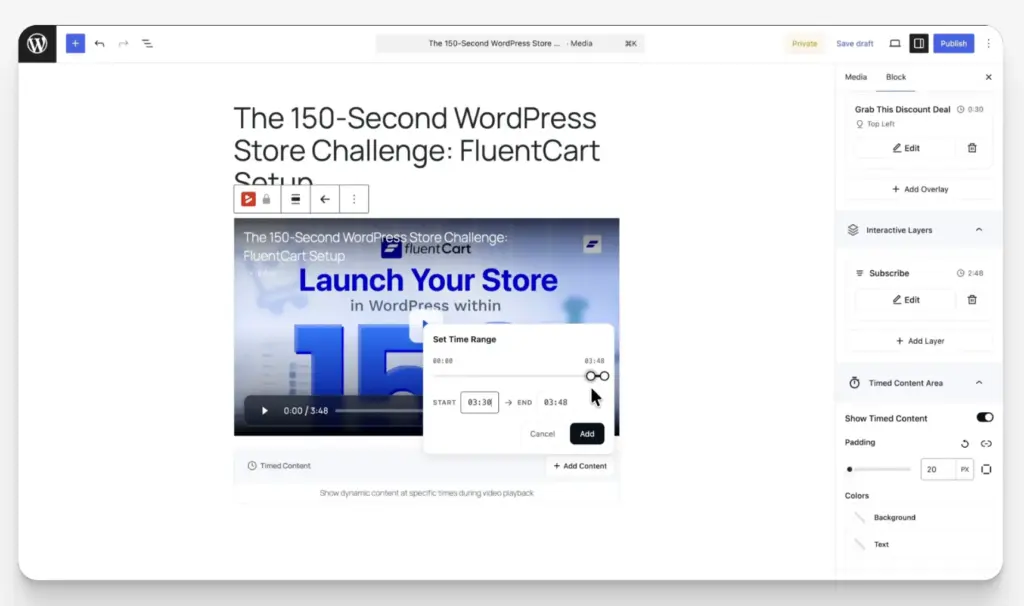Click the red video block type icon

(248, 199)
